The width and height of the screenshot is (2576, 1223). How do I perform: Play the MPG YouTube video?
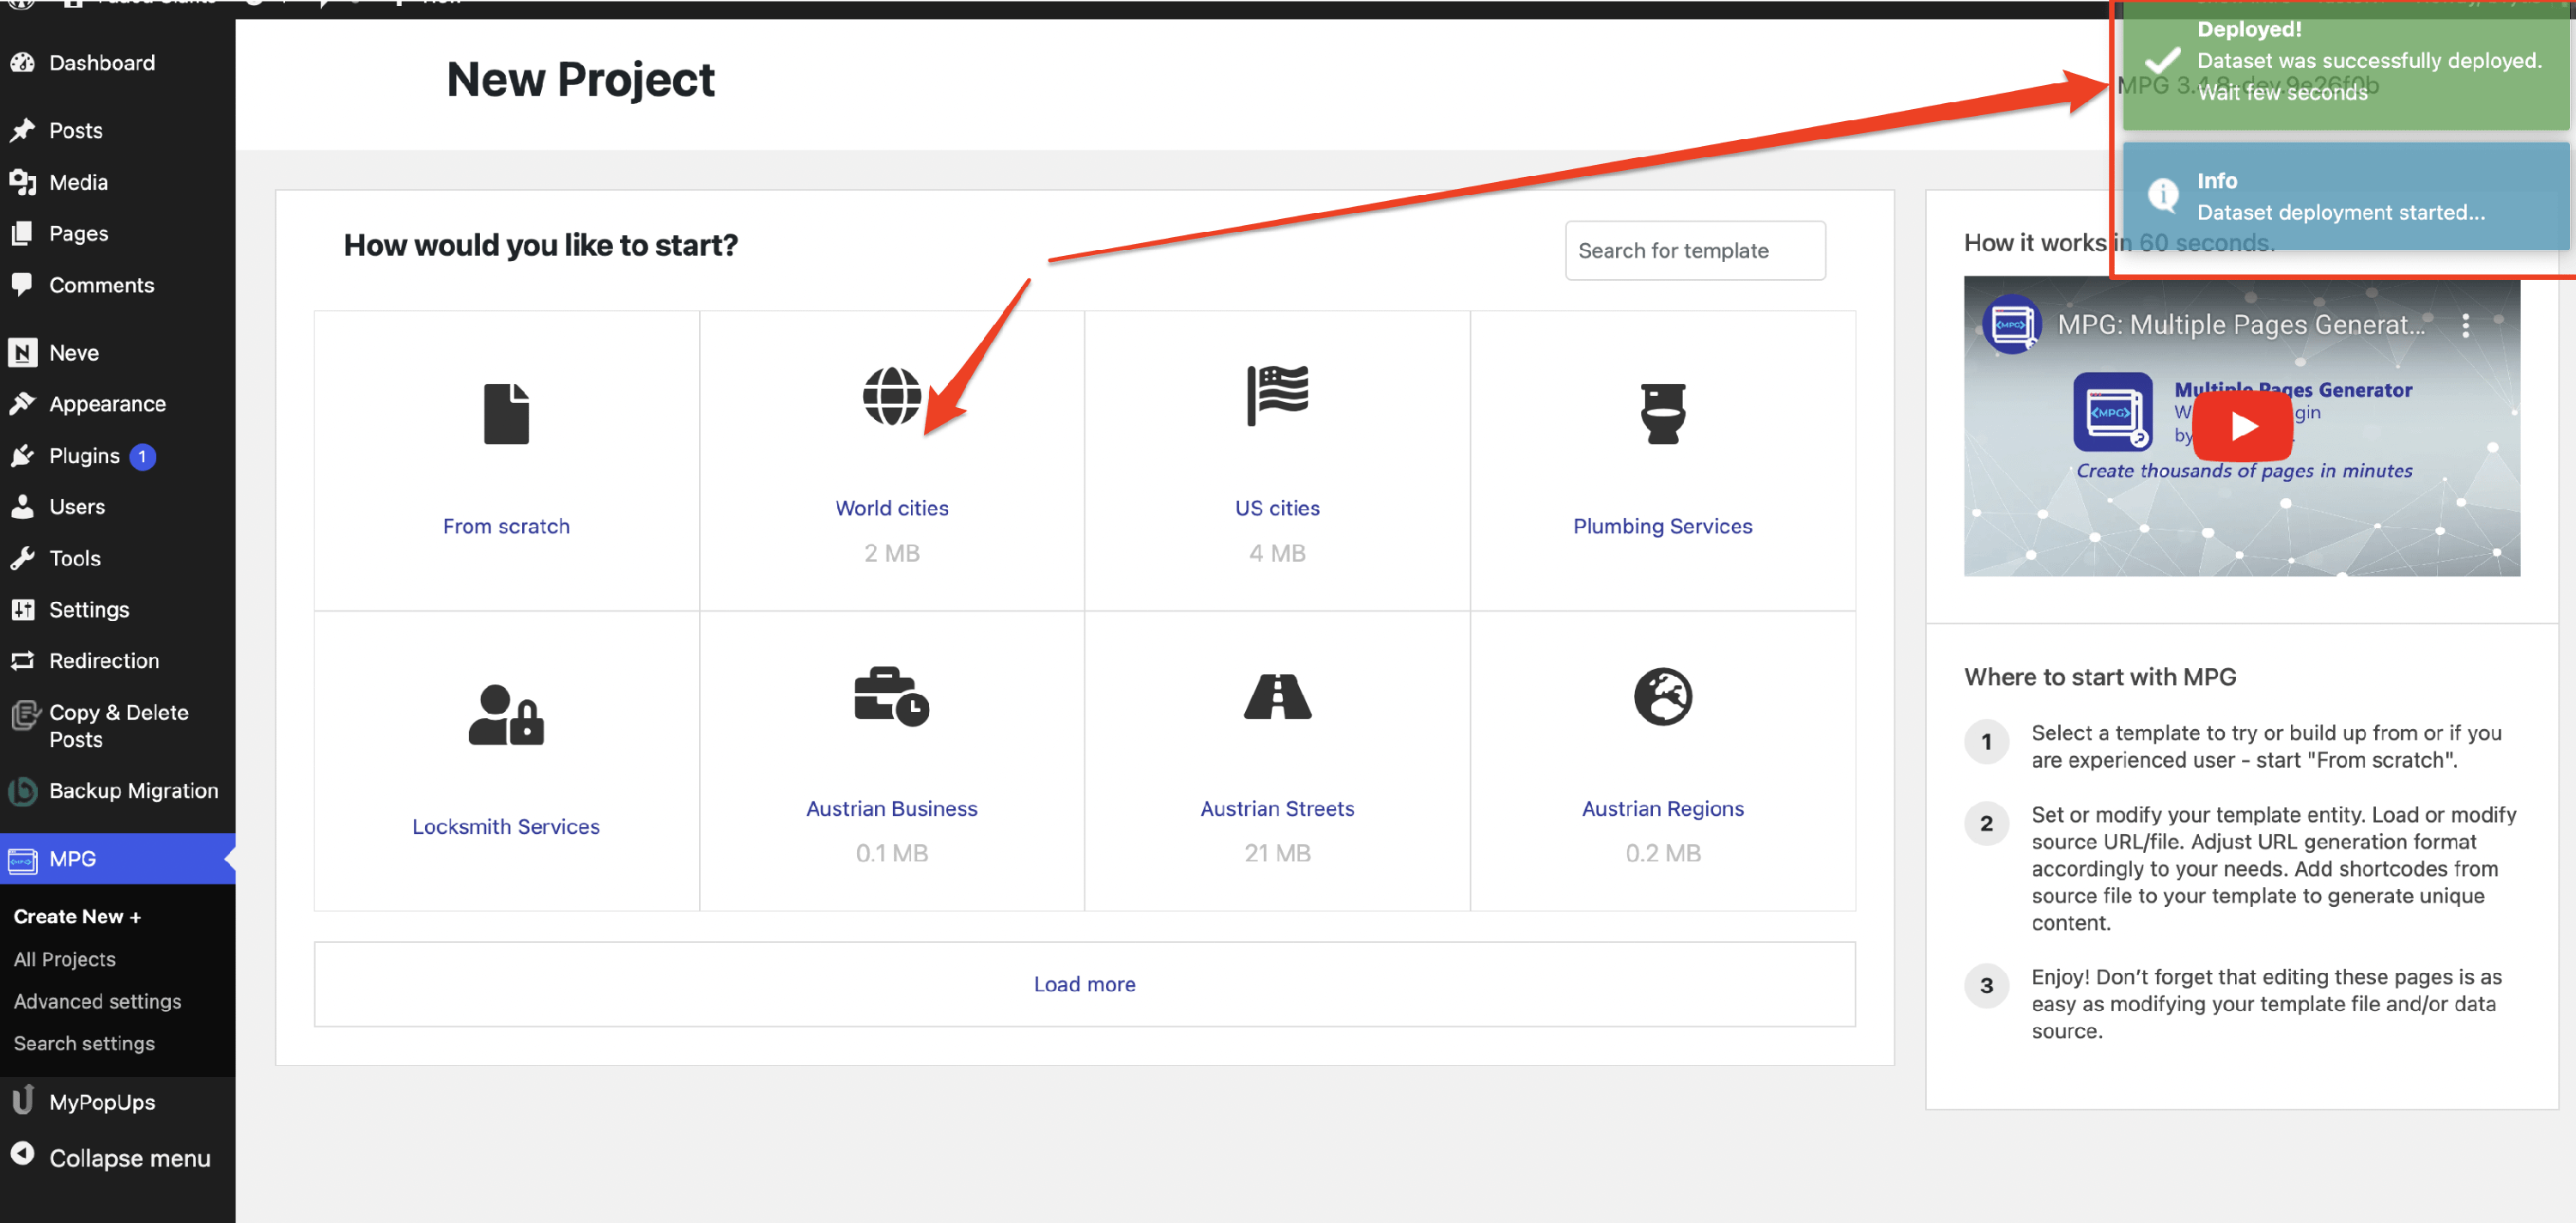[x=2241, y=426]
